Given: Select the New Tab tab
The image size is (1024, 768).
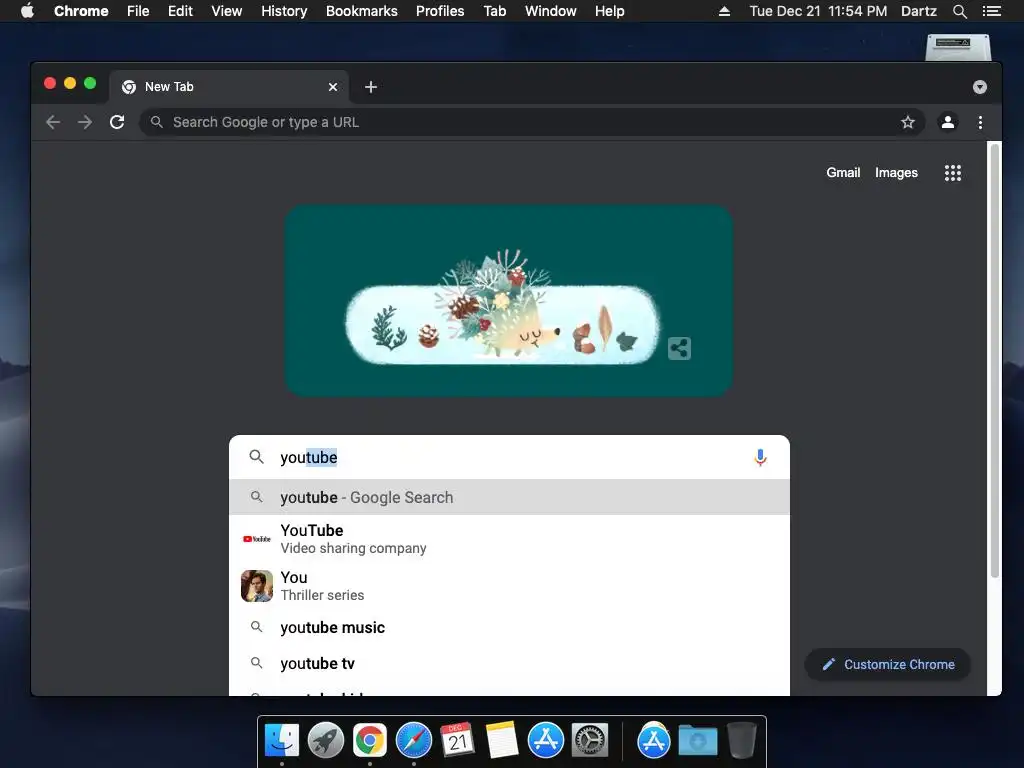Looking at the screenshot, I should tap(229, 87).
